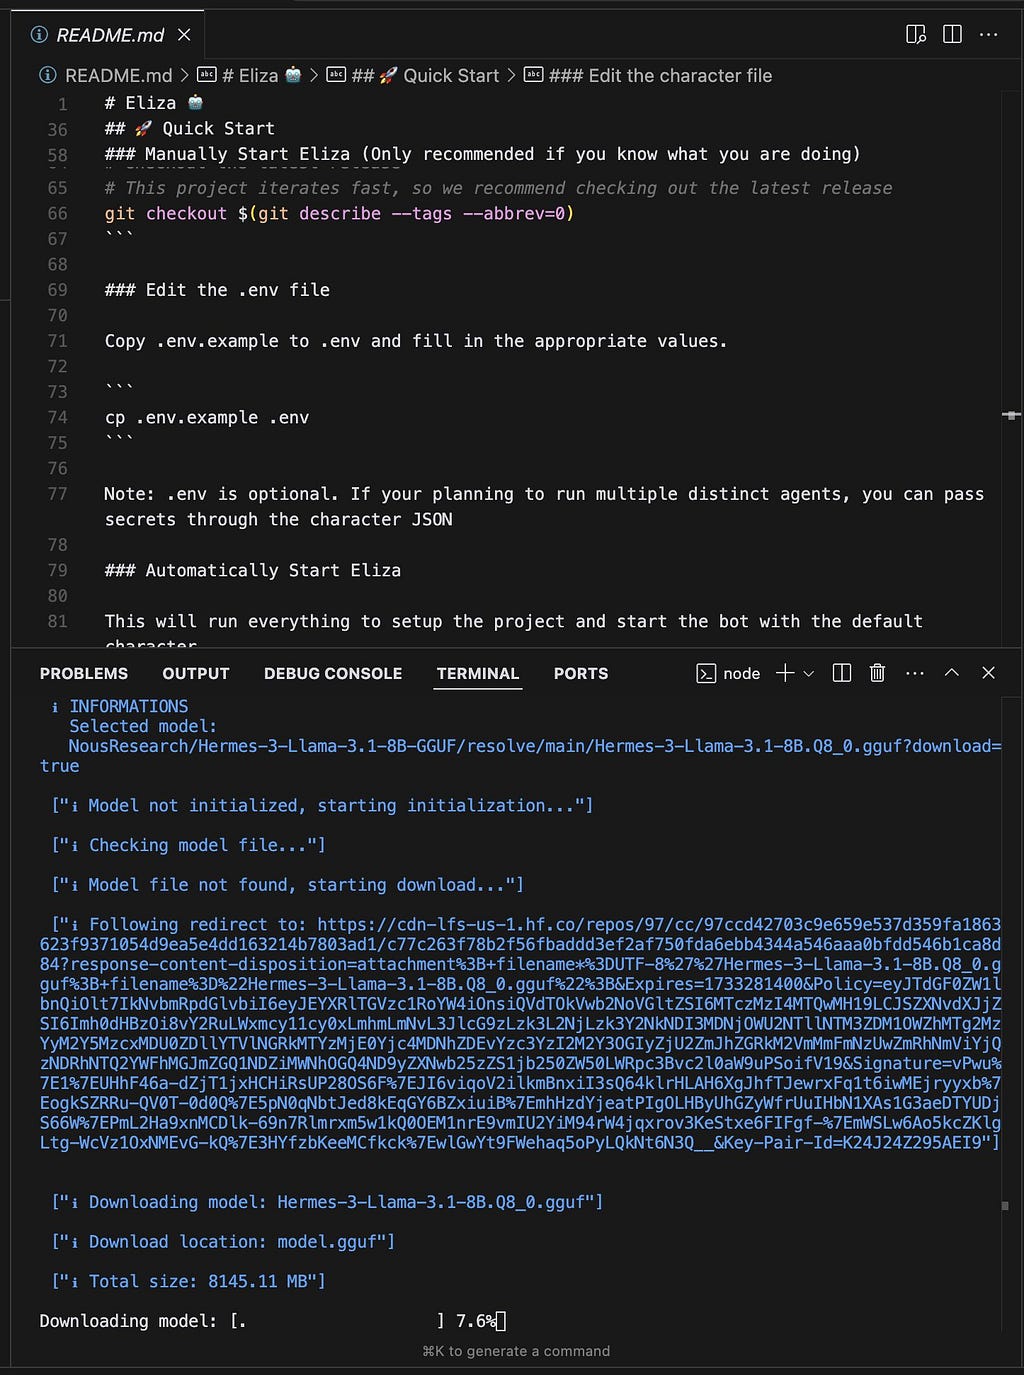Open editor more actions menu
The width and height of the screenshot is (1024, 1375).
(x=989, y=35)
